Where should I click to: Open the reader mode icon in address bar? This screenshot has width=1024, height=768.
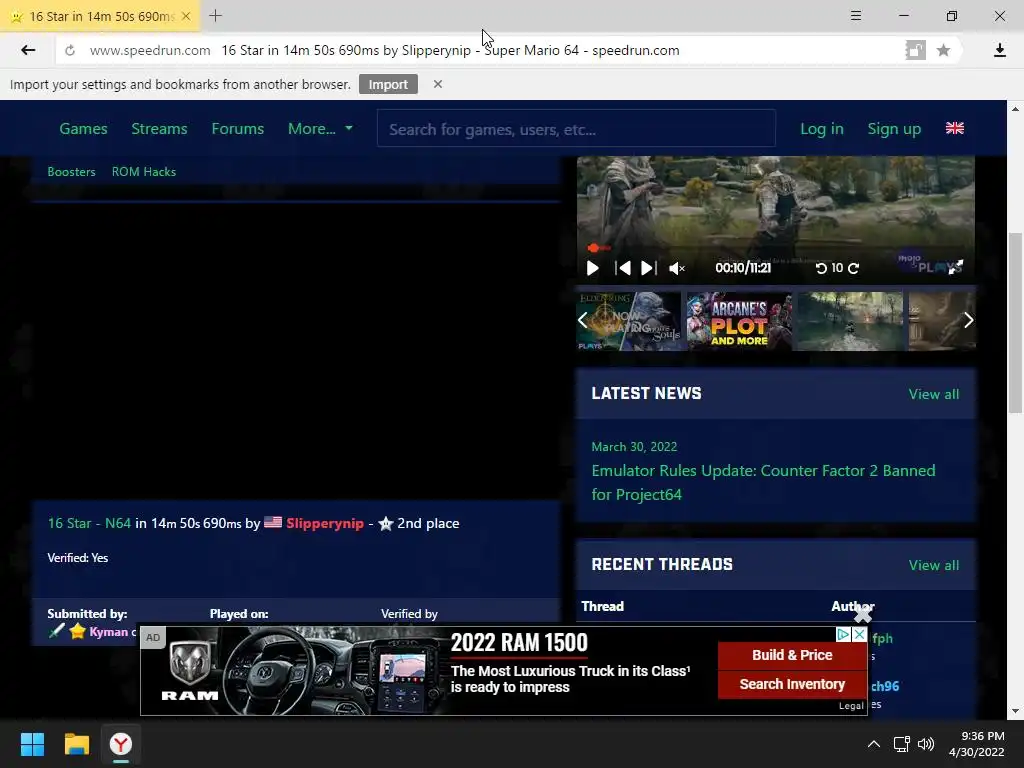[915, 50]
